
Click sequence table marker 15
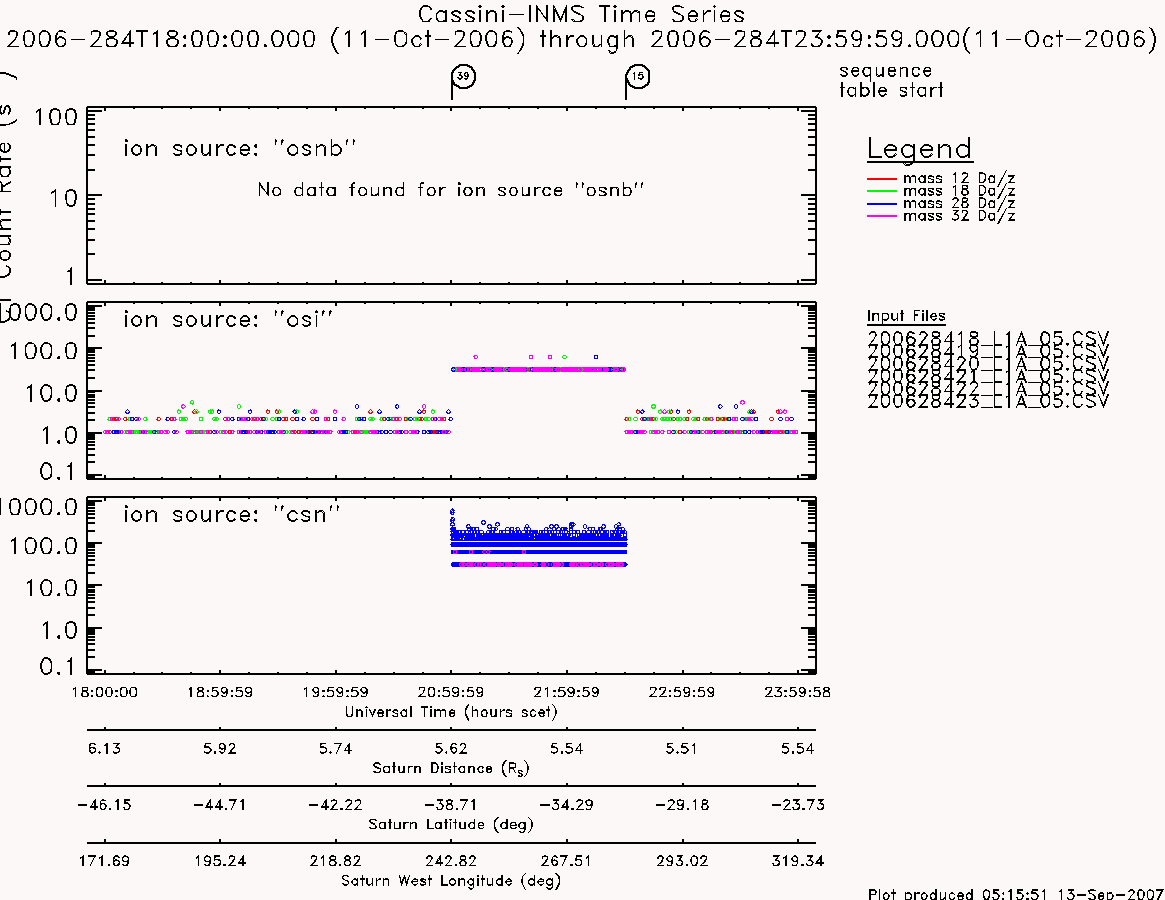(637, 77)
